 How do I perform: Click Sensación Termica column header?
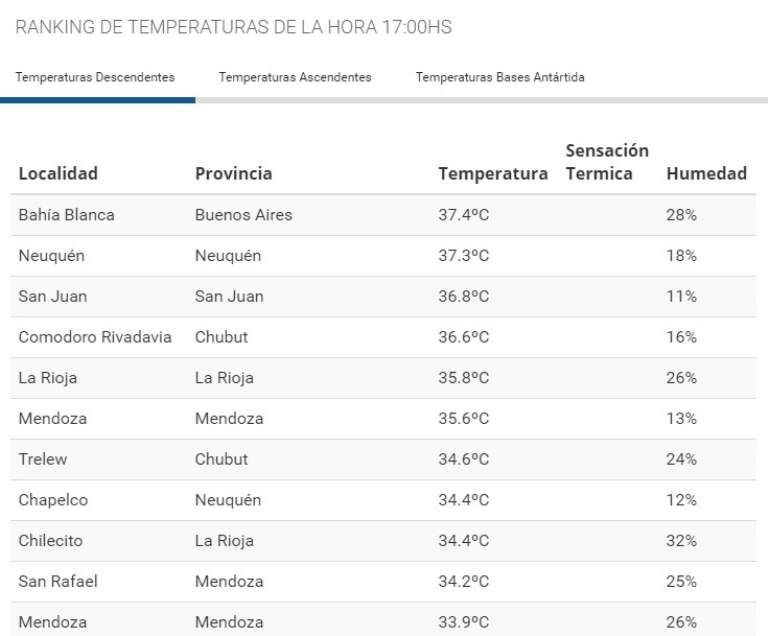607,162
